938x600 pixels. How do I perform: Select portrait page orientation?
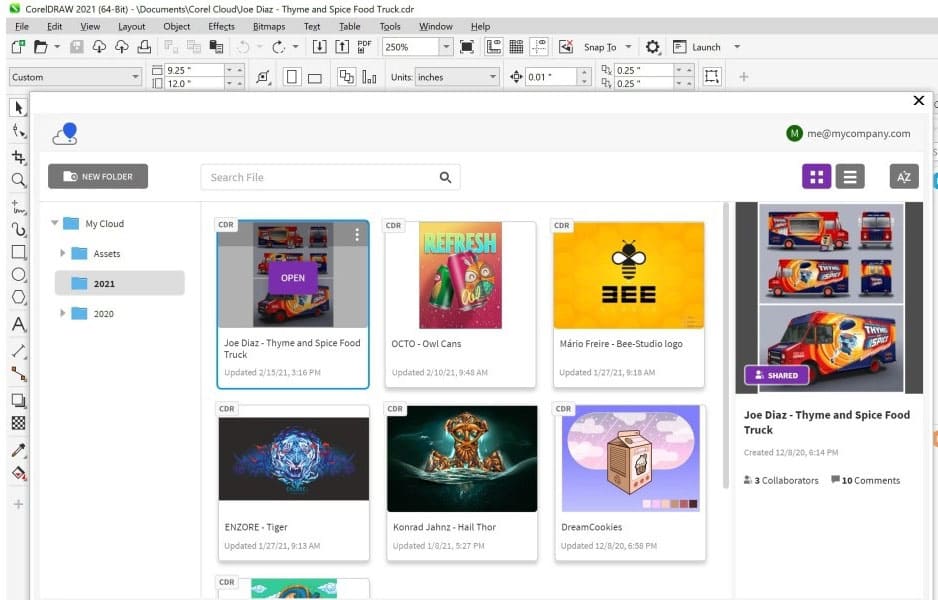[x=292, y=77]
